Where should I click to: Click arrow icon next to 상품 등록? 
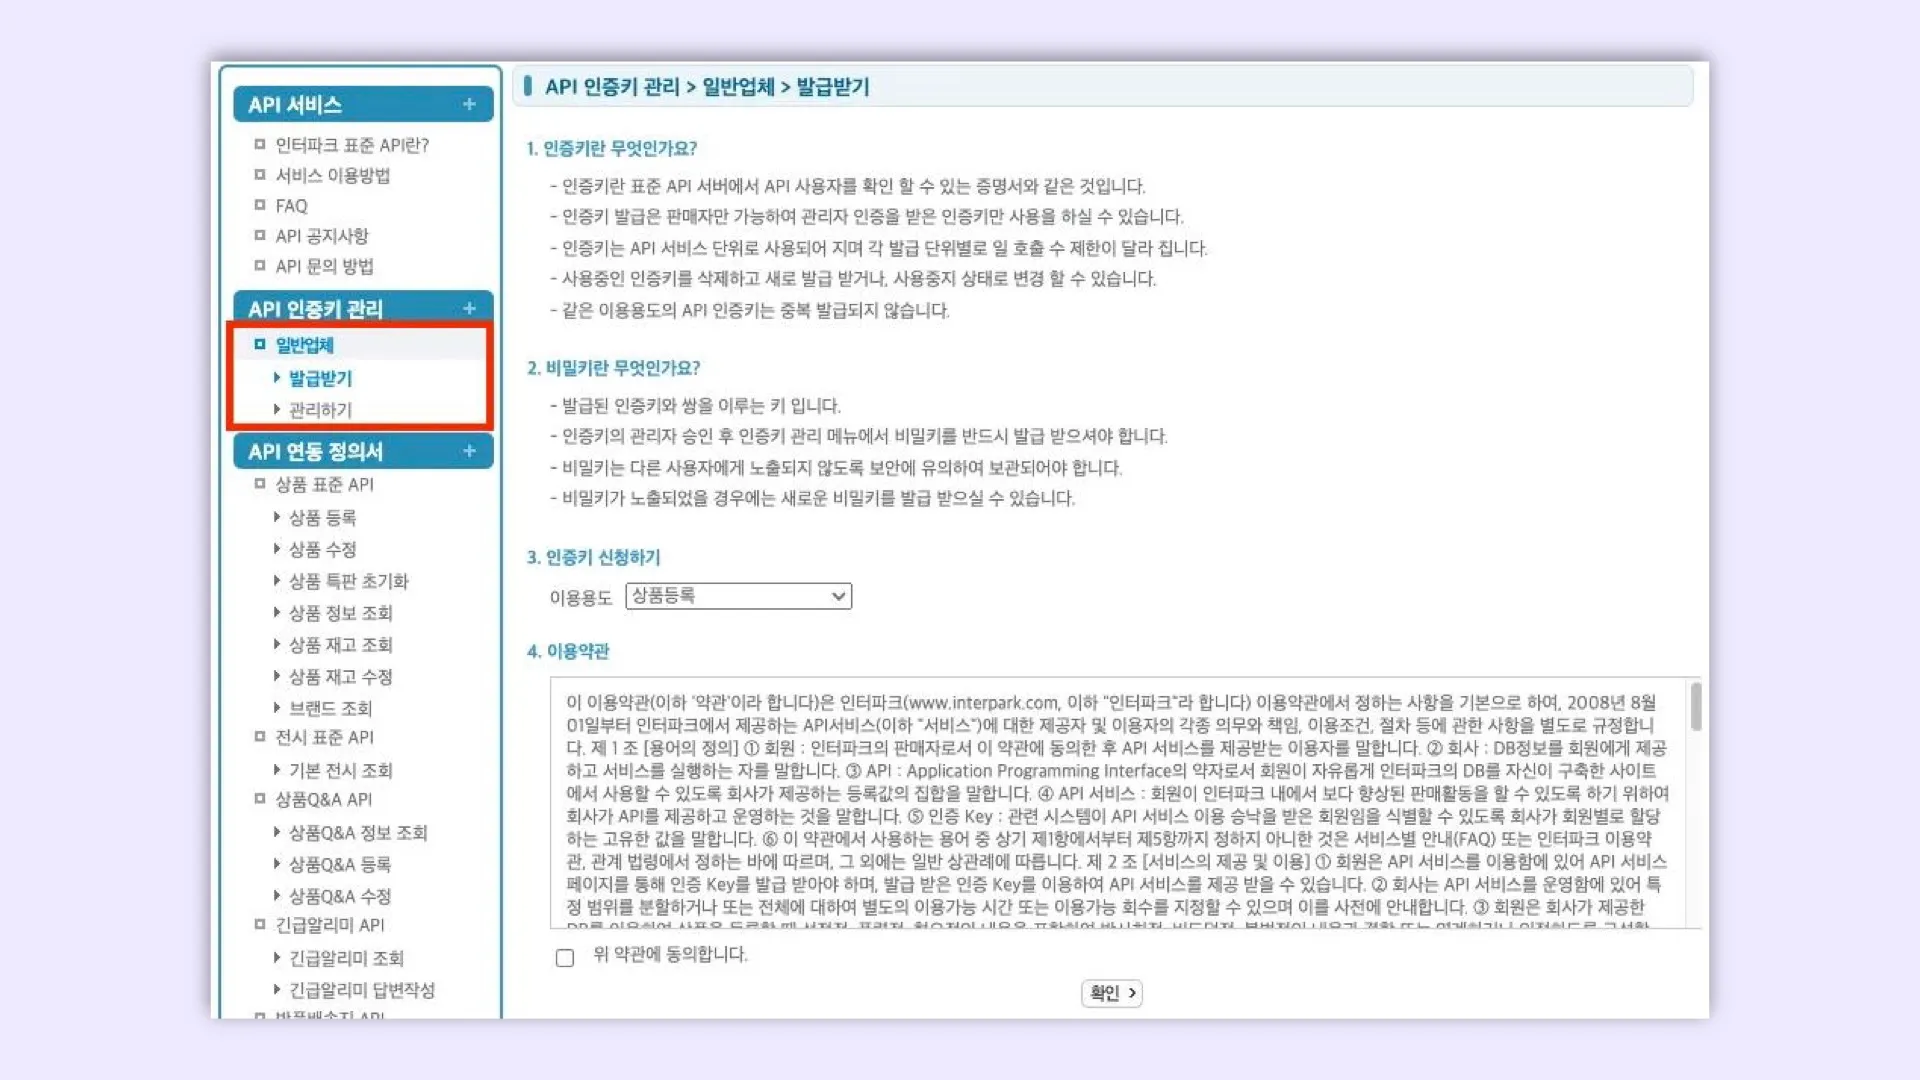277,517
